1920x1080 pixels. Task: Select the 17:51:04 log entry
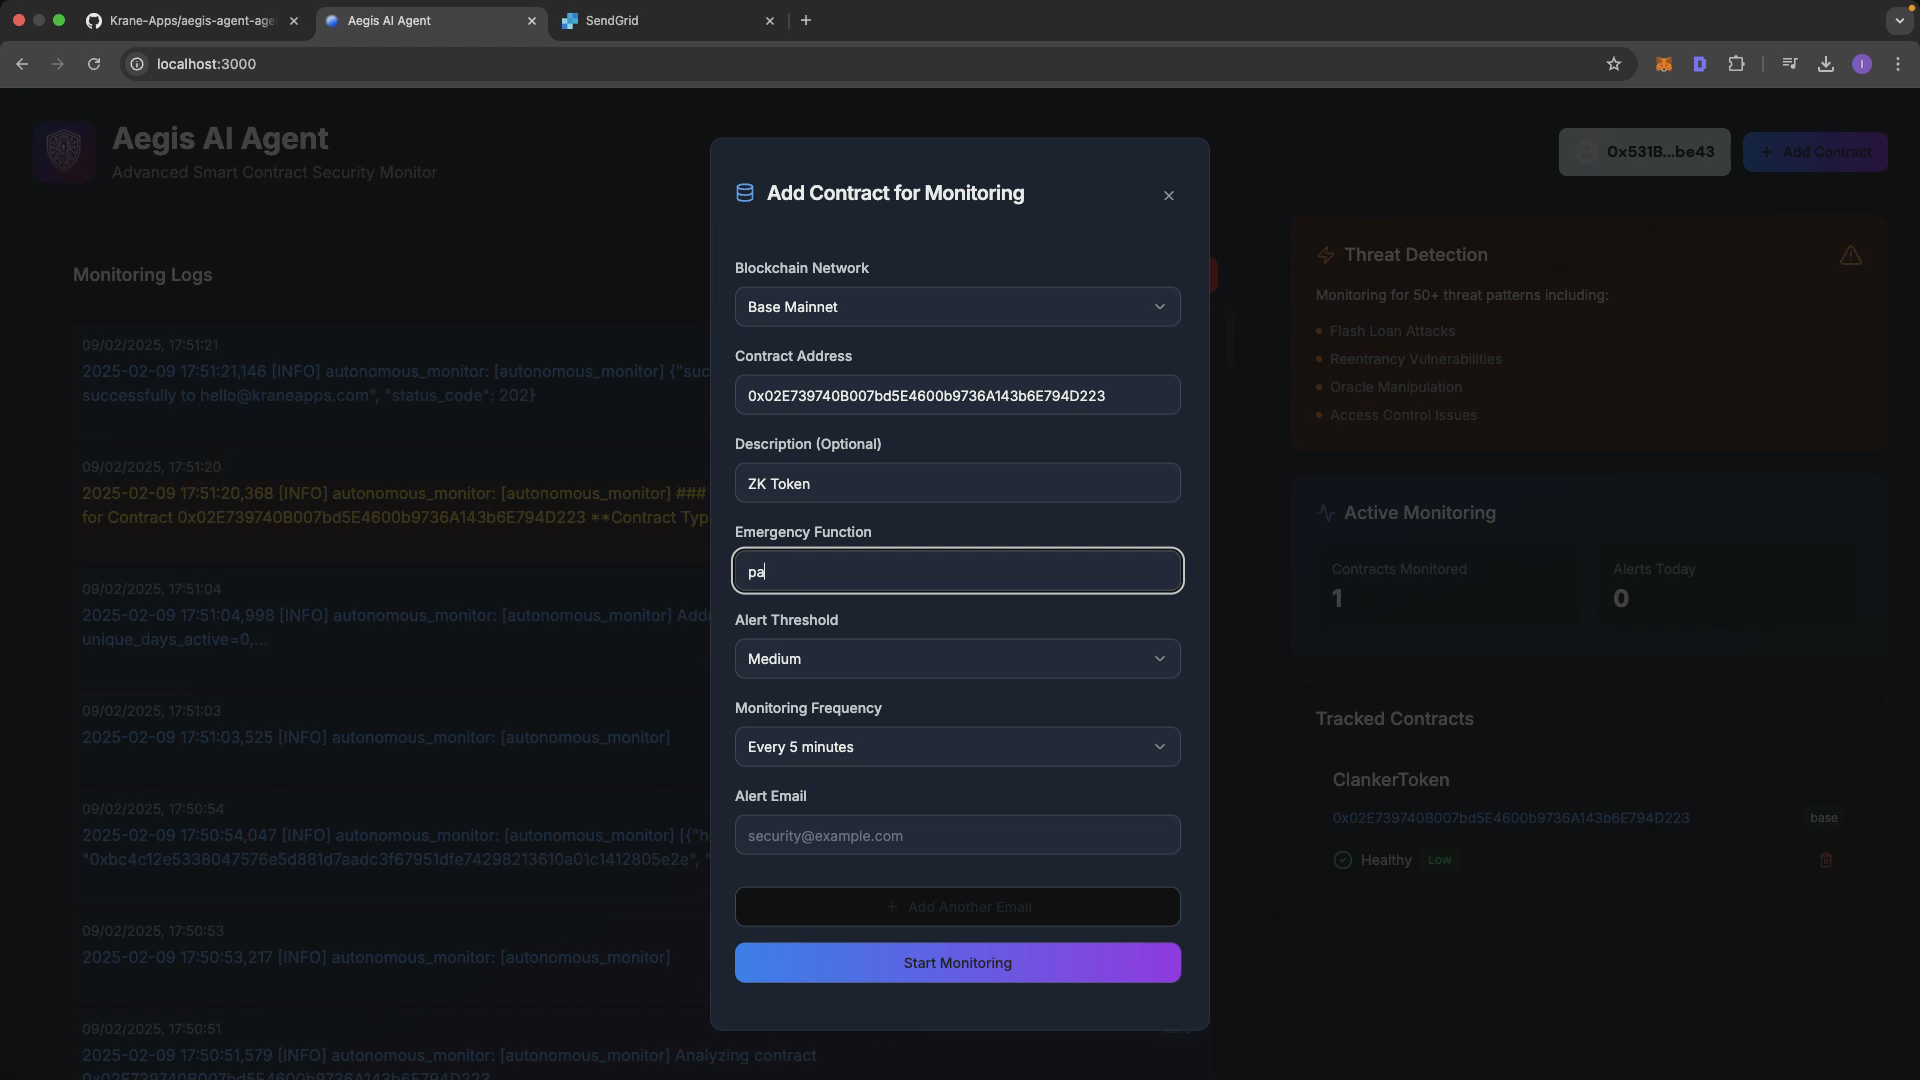pos(396,627)
